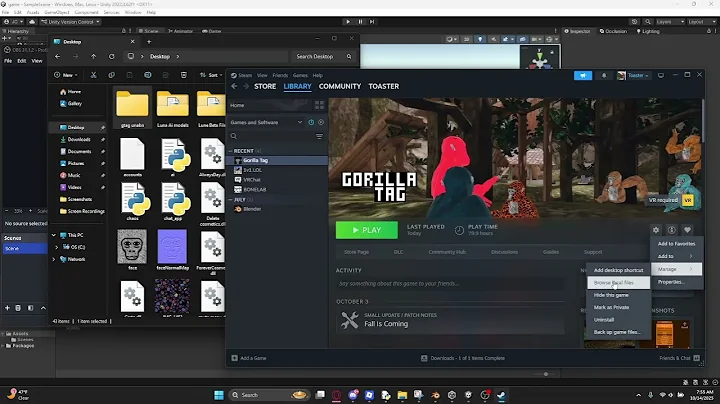Select Uninstall in the Steam context menu
720x404 pixels.
[618, 320]
